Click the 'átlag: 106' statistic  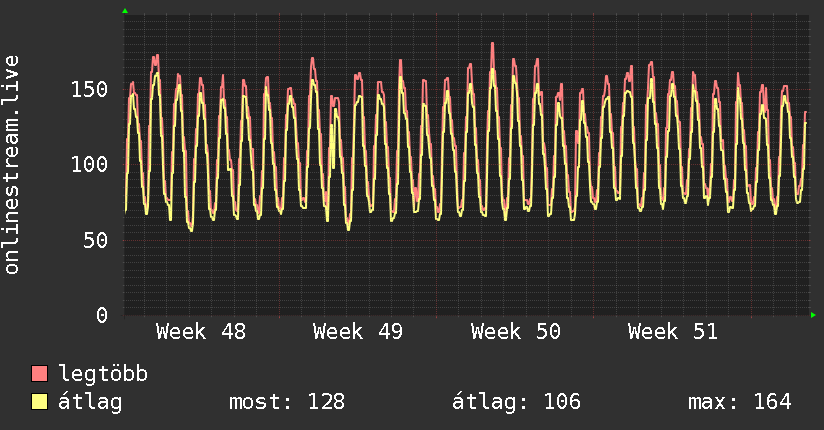(x=517, y=402)
